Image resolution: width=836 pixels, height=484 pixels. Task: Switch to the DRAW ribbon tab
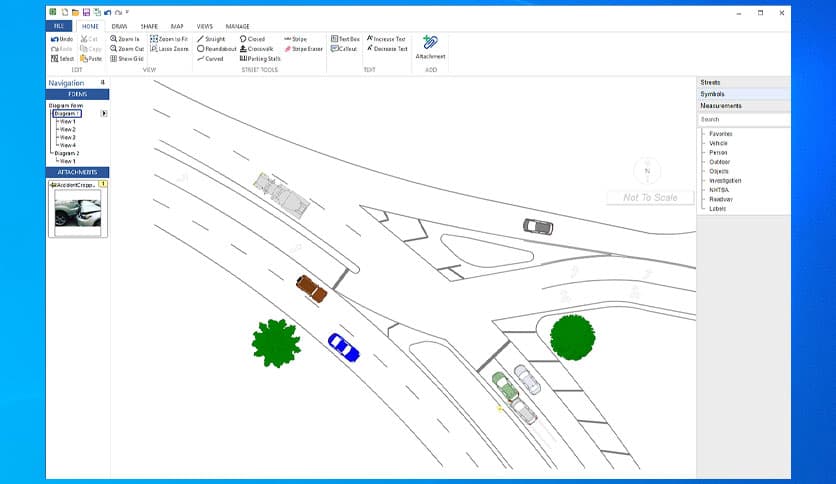point(119,26)
